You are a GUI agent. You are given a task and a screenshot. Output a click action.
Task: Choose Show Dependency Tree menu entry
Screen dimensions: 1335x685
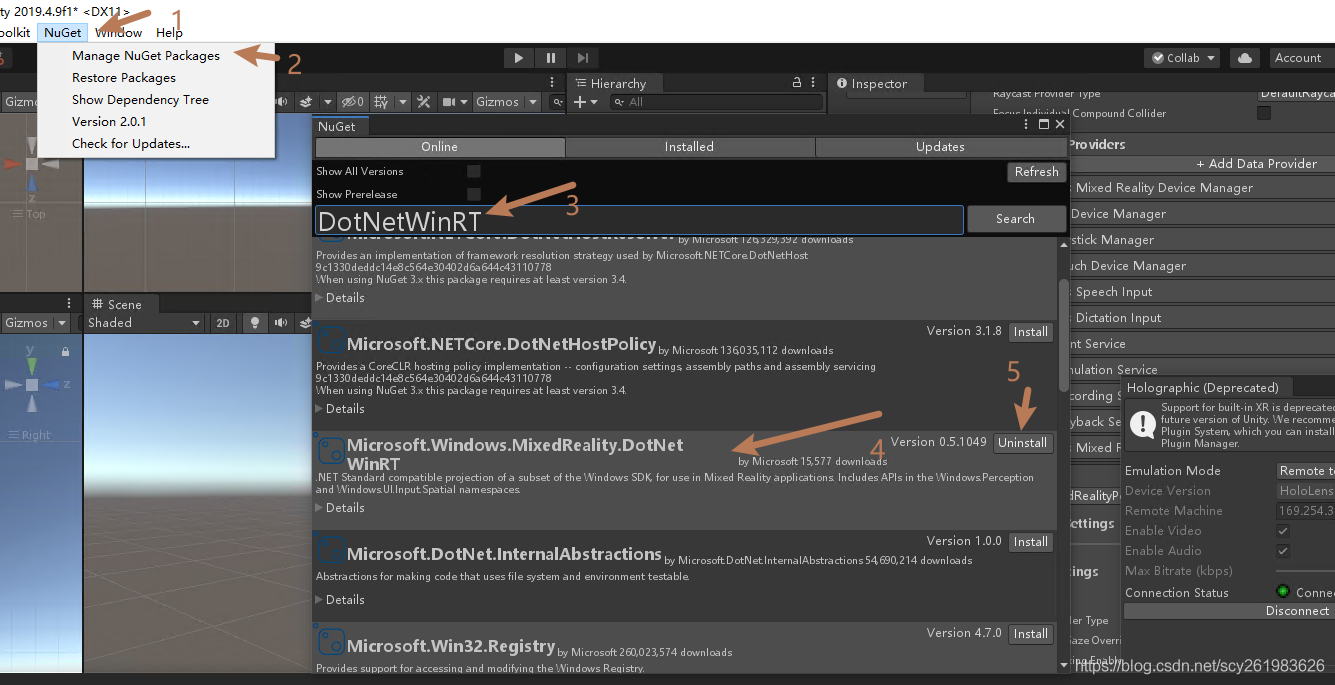[140, 100]
